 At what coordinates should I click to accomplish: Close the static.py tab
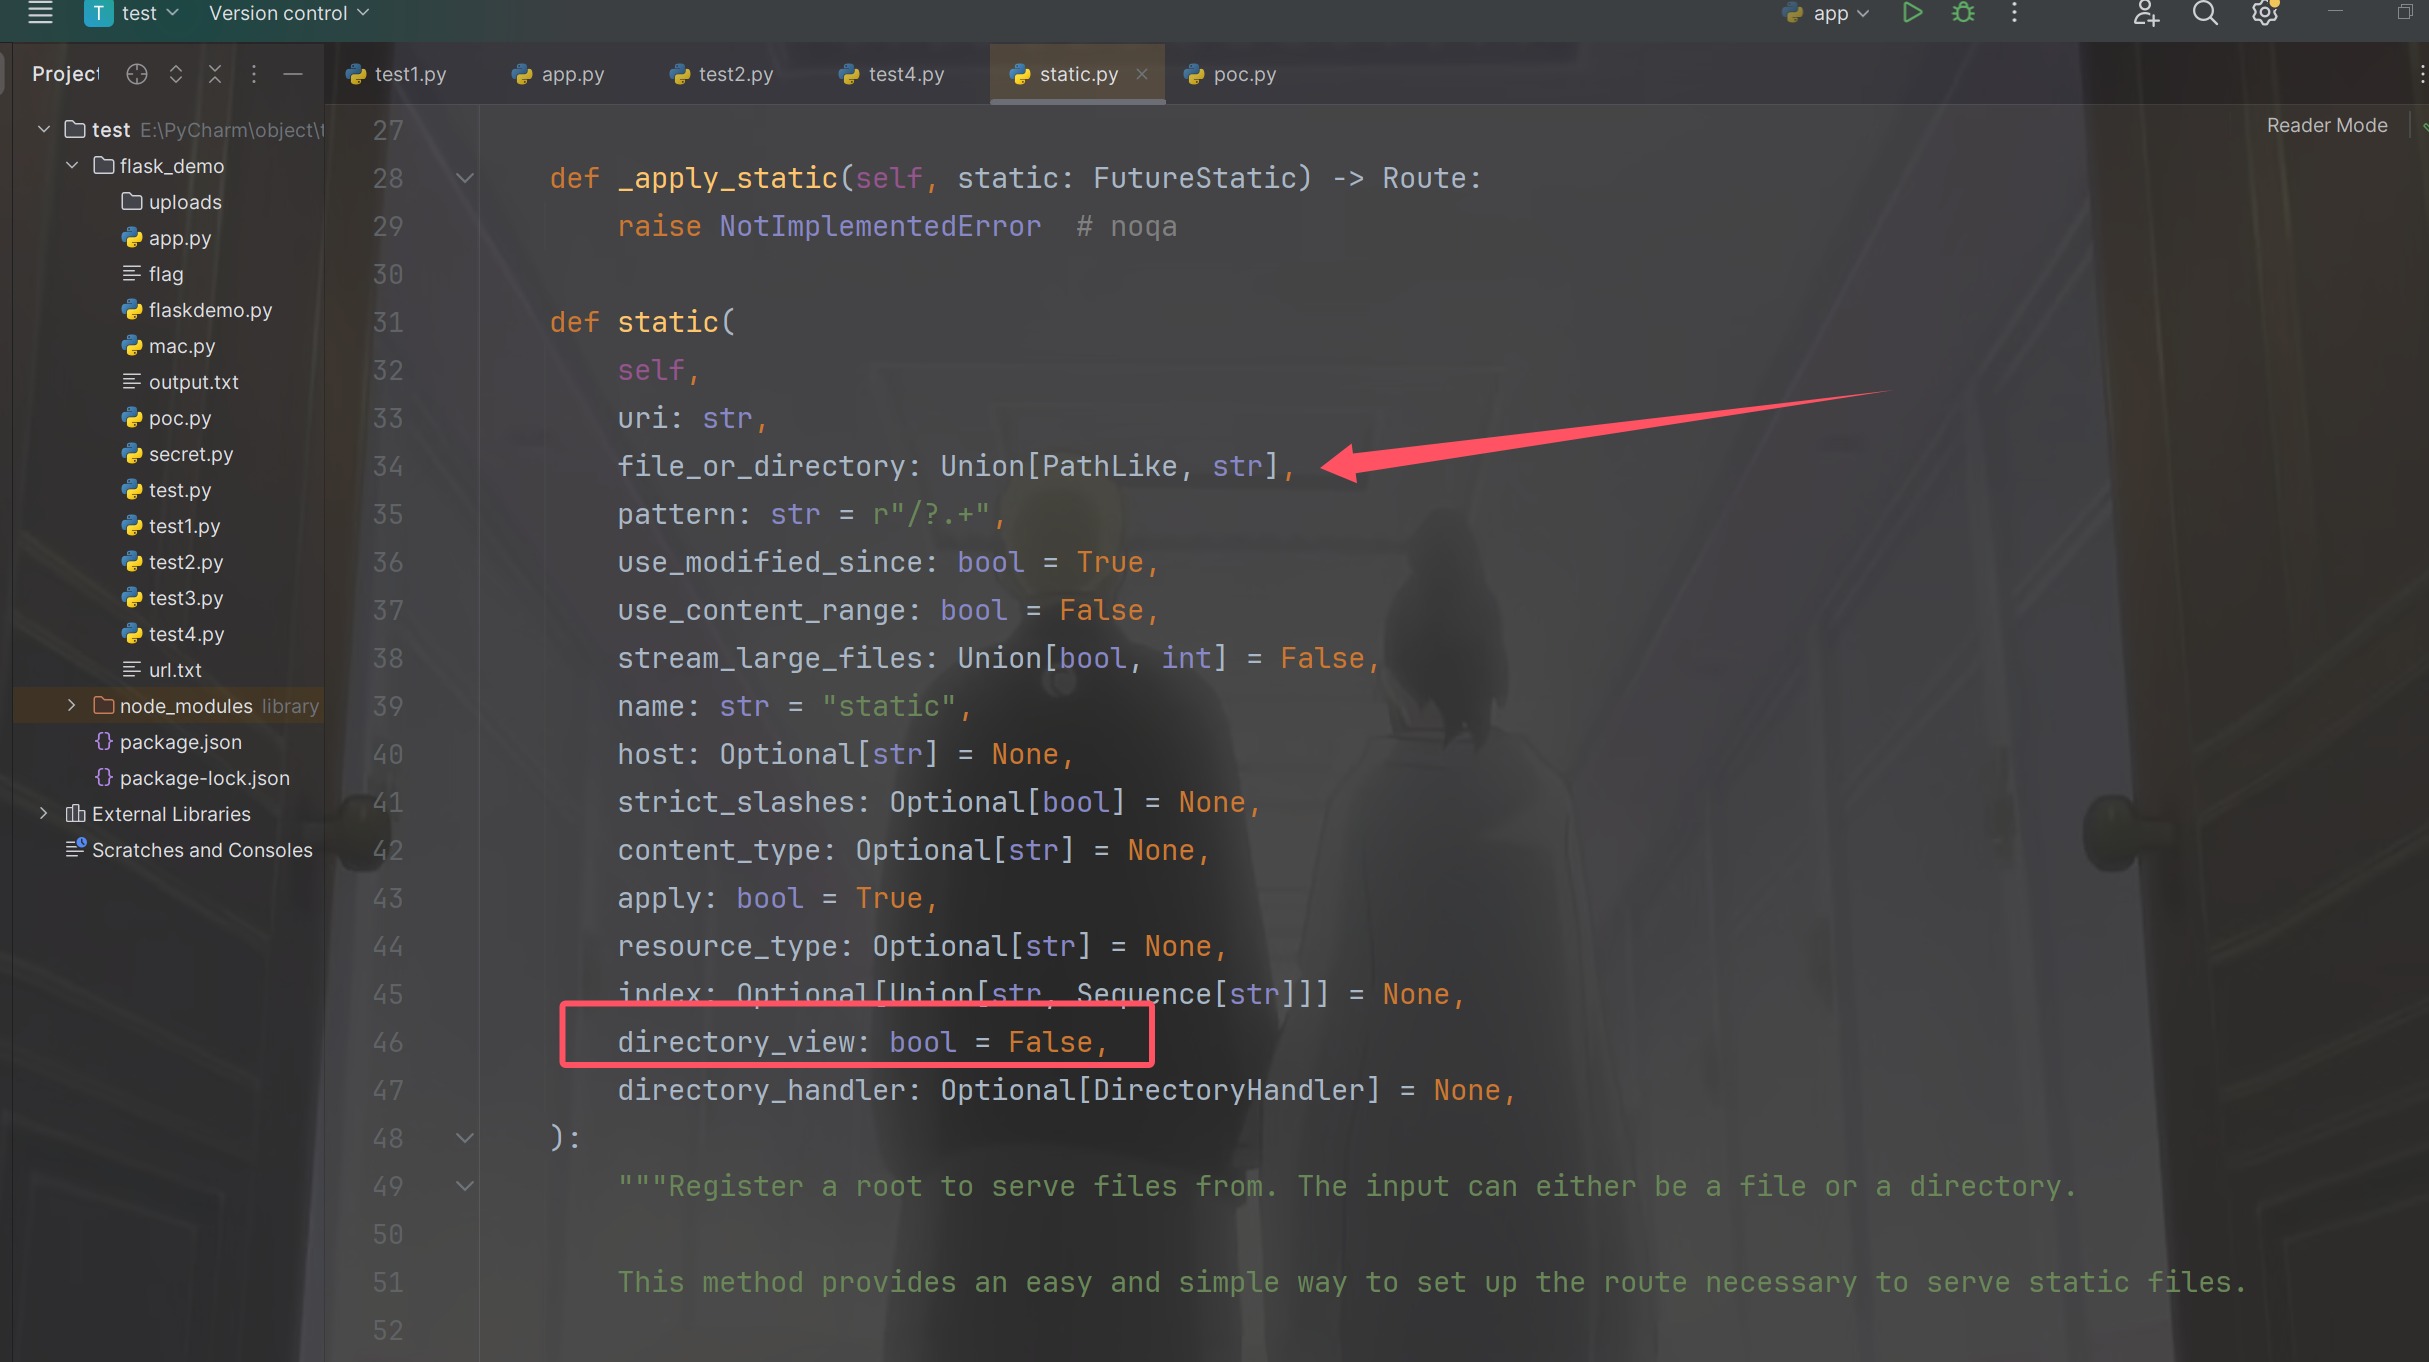(1142, 74)
